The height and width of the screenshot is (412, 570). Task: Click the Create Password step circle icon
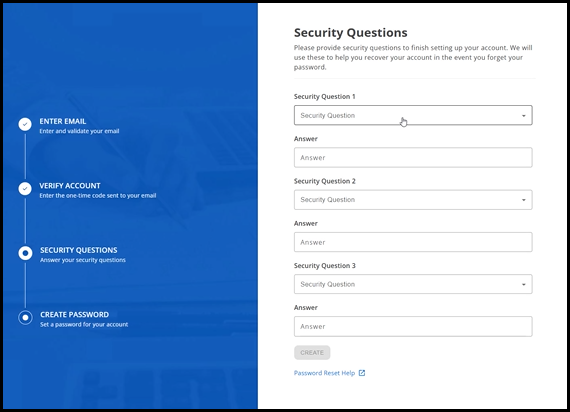[25, 317]
